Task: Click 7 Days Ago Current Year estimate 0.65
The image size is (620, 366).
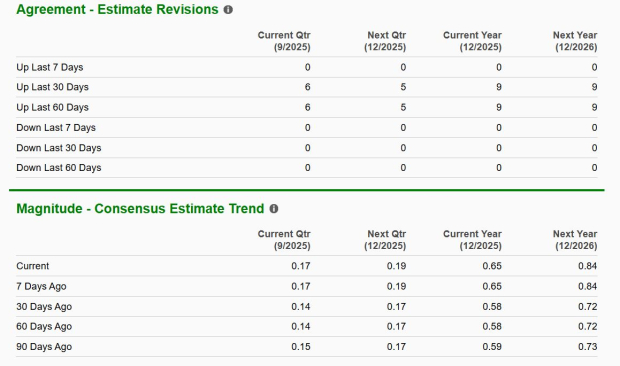Action: 492,286
